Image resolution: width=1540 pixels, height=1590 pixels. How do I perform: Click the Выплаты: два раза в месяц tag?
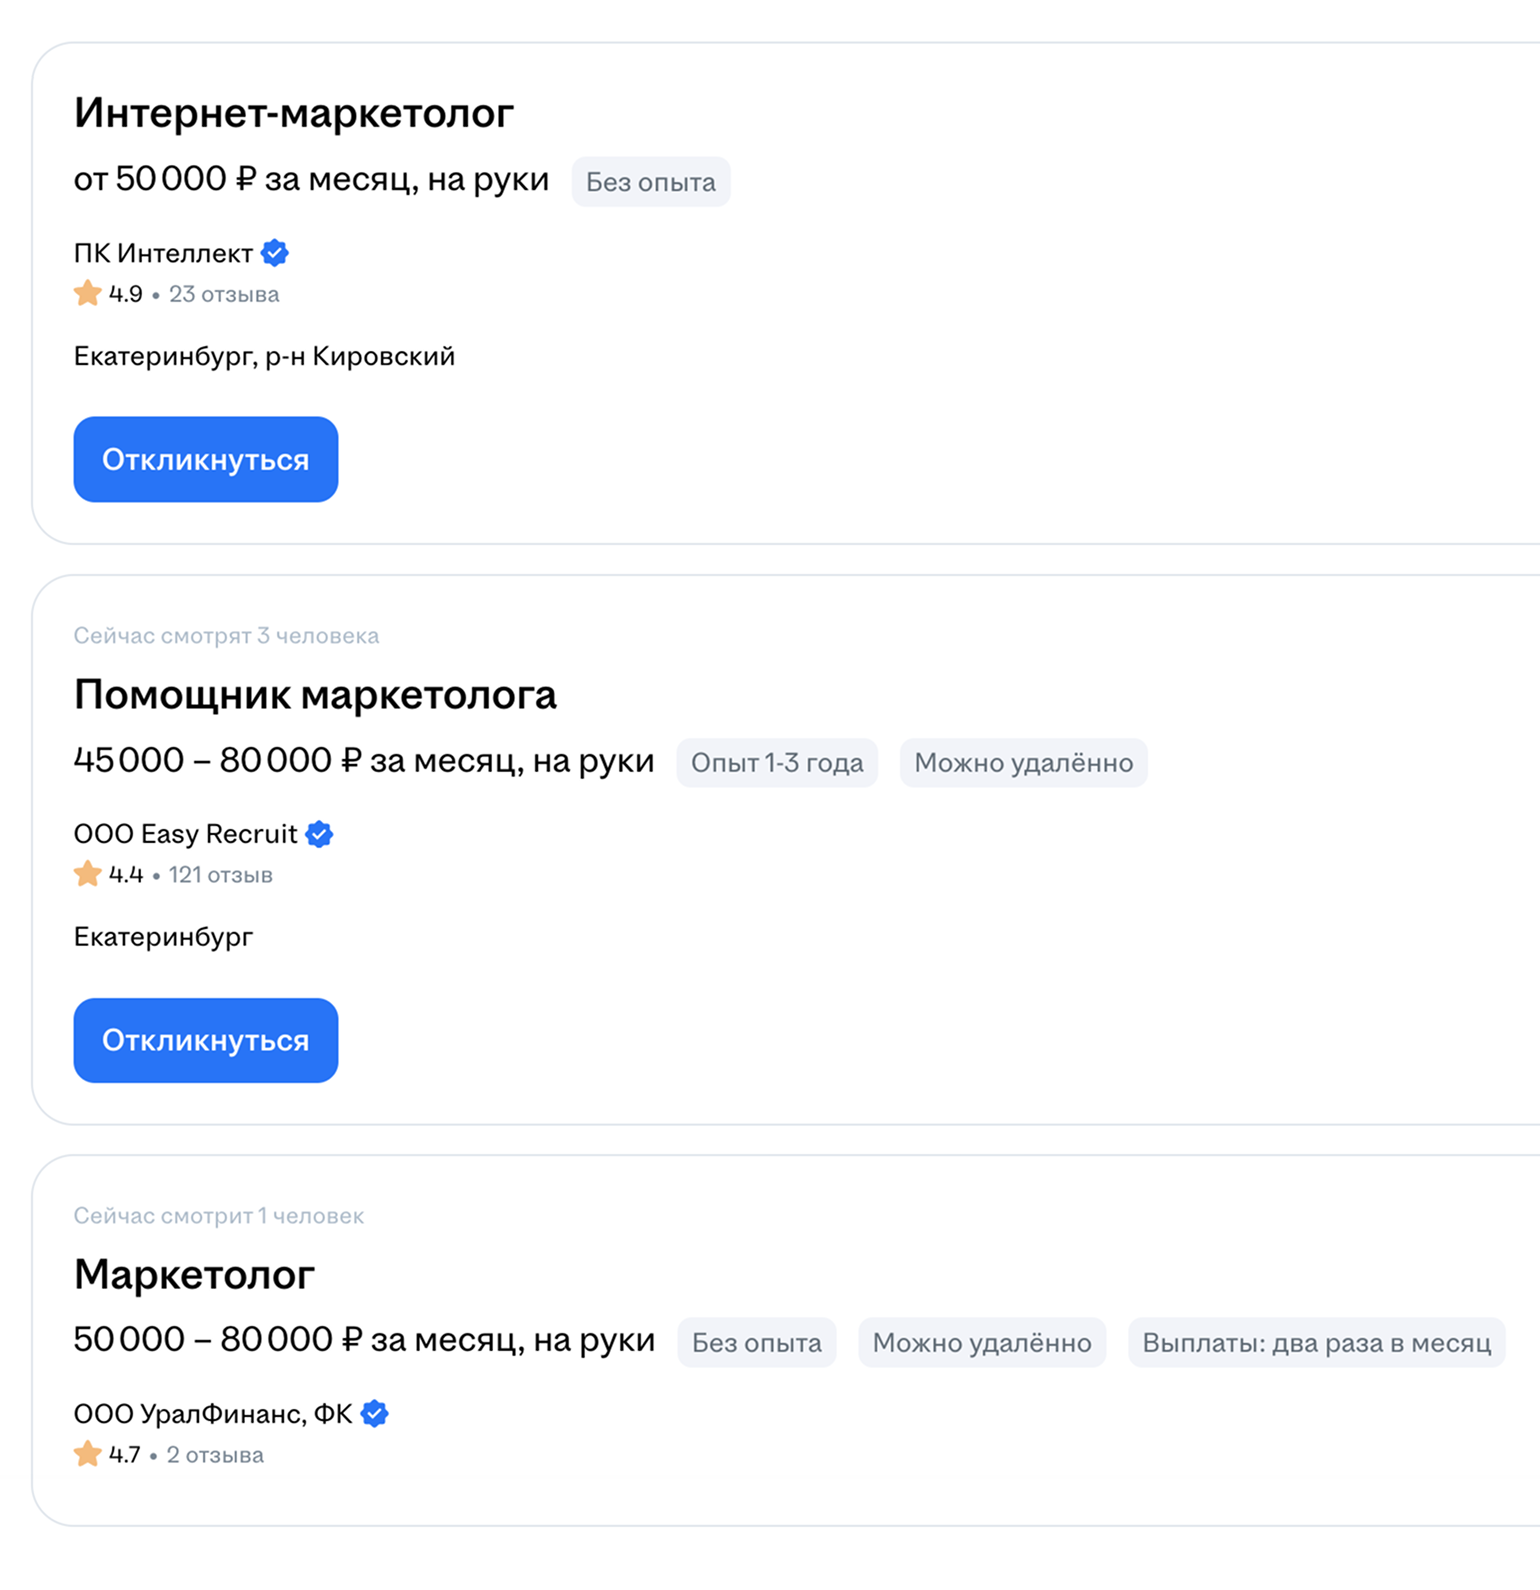click(1317, 1343)
